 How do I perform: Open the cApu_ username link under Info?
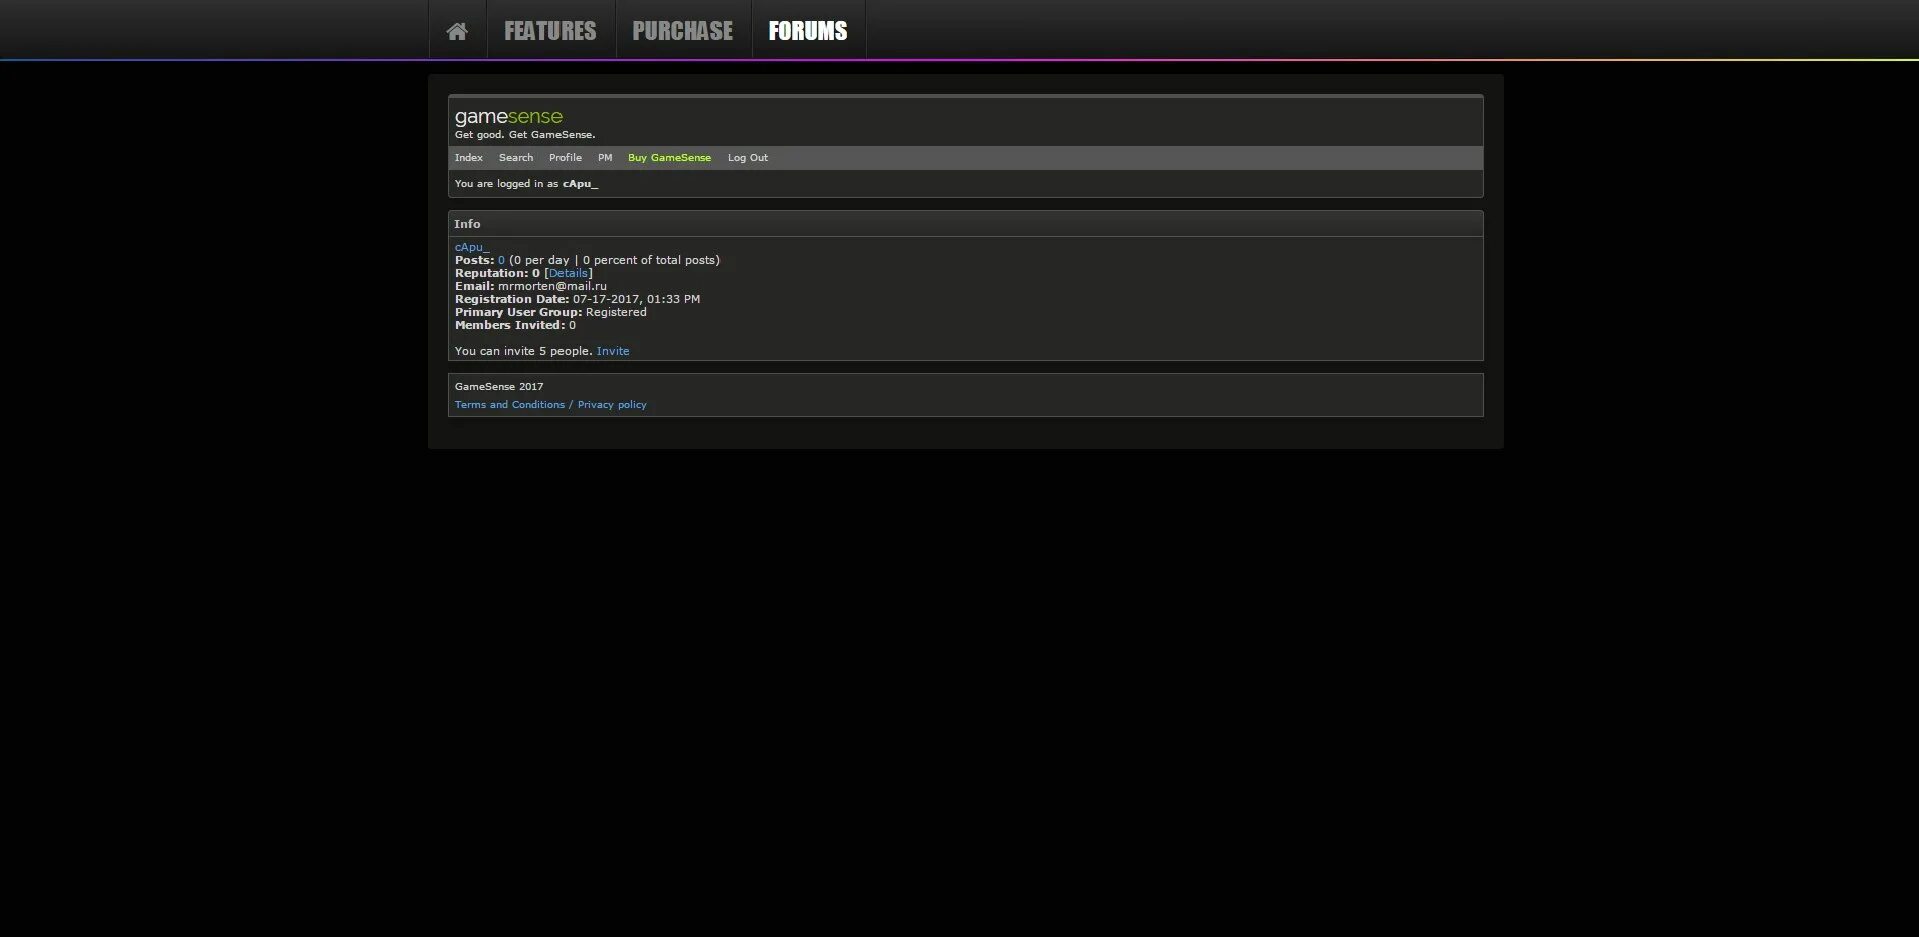pyautogui.click(x=471, y=247)
